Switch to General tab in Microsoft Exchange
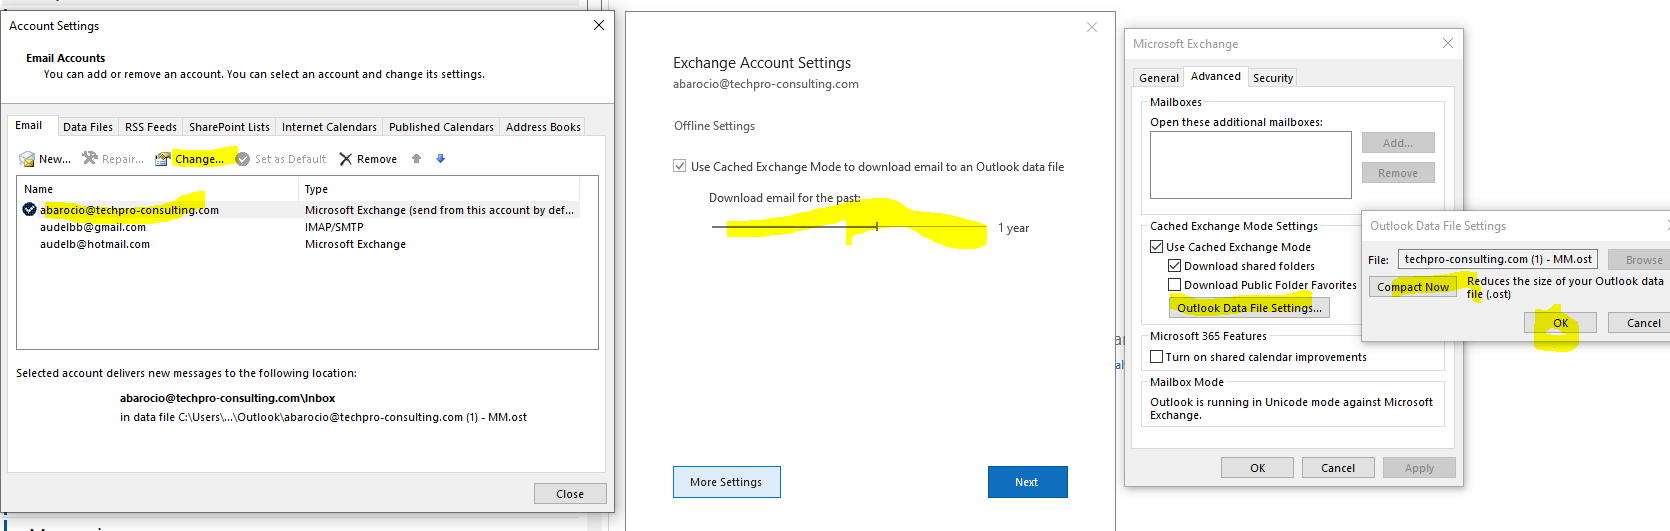 click(1159, 78)
